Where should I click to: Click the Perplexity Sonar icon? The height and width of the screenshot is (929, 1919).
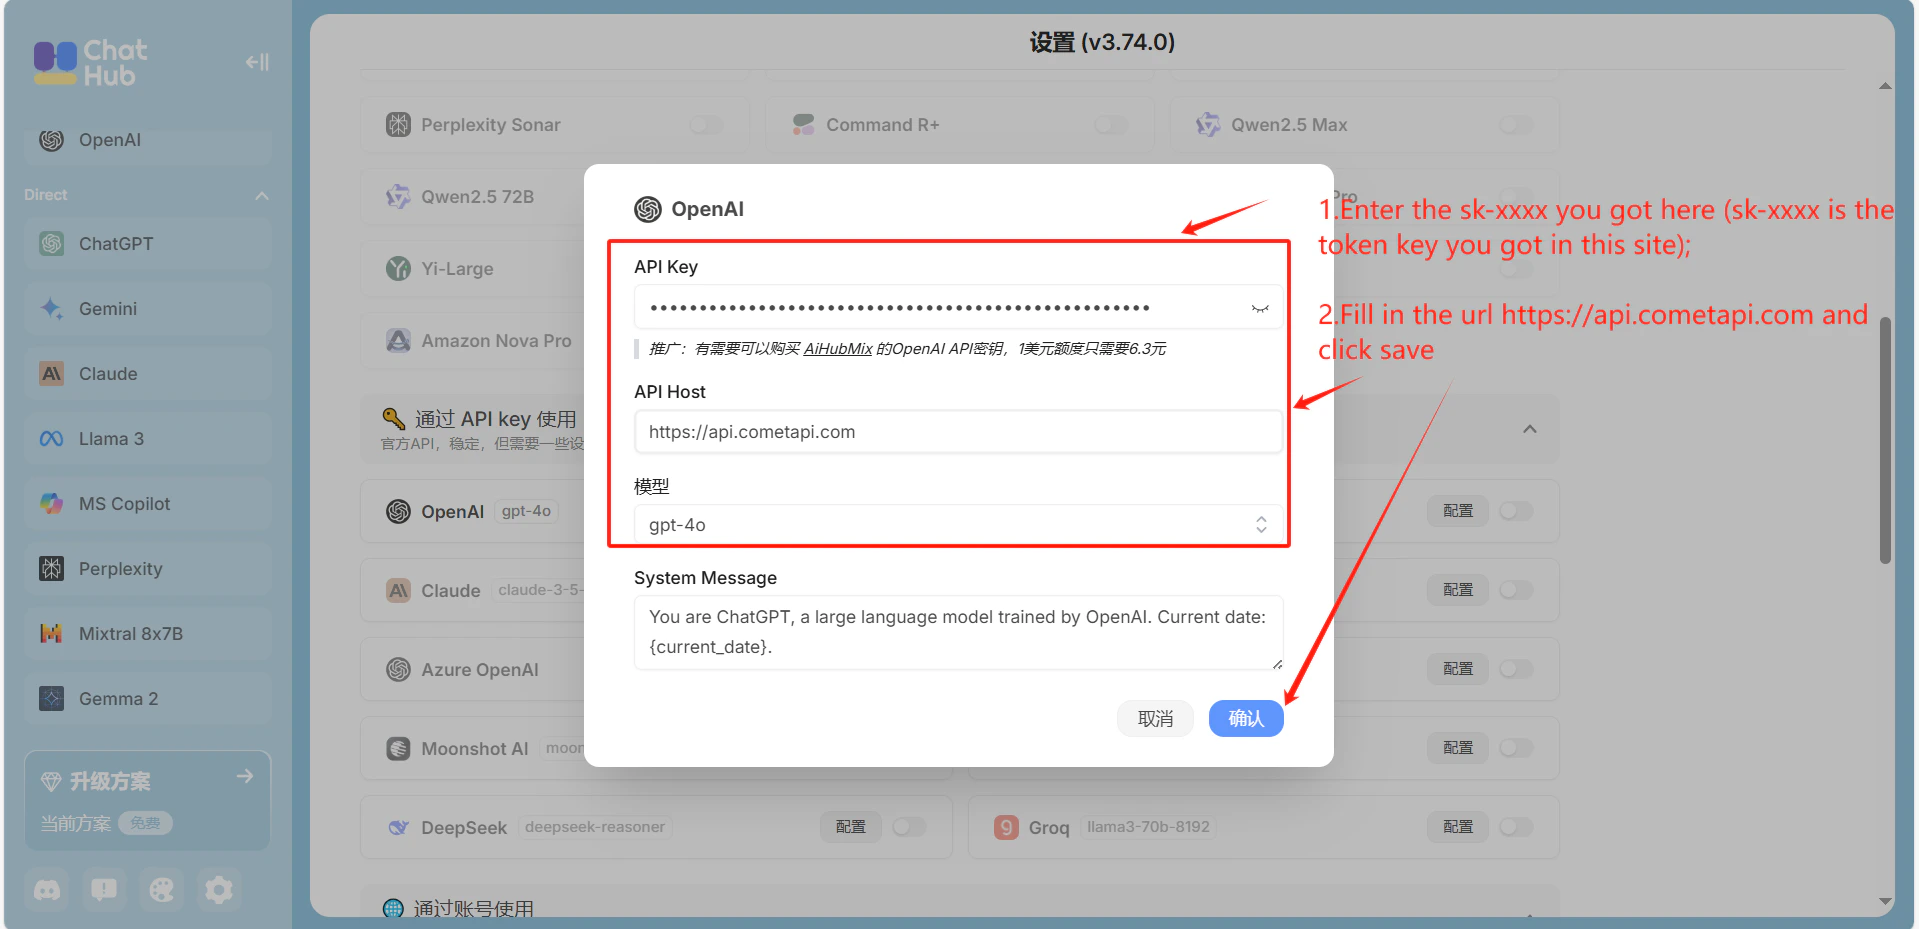click(x=398, y=125)
